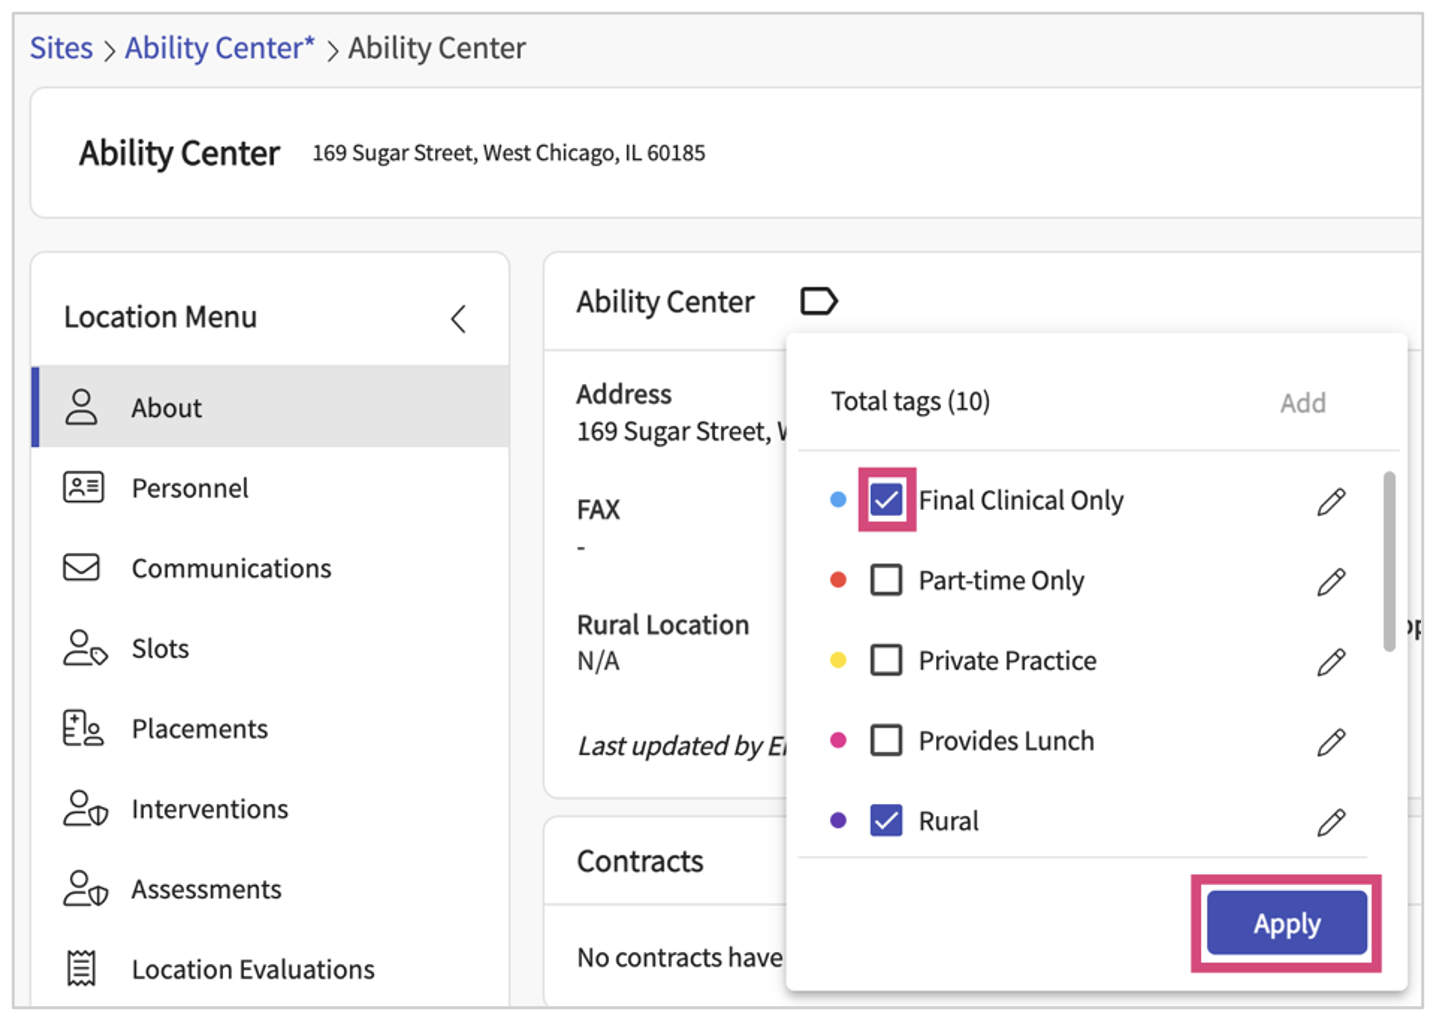1436x1020 pixels.
Task: Click the purple Rural color dot
Action: pyautogui.click(x=838, y=821)
